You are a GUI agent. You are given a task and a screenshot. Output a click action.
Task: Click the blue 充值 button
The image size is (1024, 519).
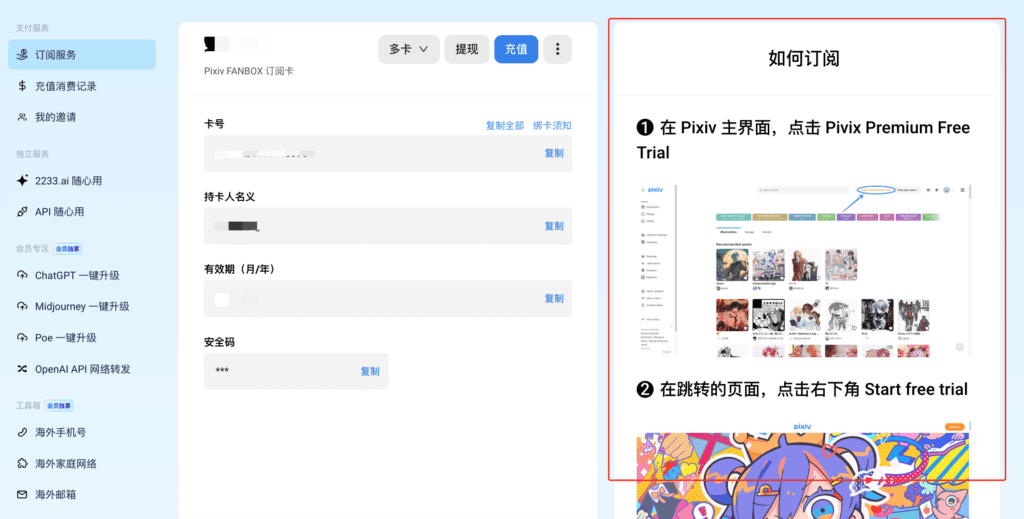click(516, 49)
